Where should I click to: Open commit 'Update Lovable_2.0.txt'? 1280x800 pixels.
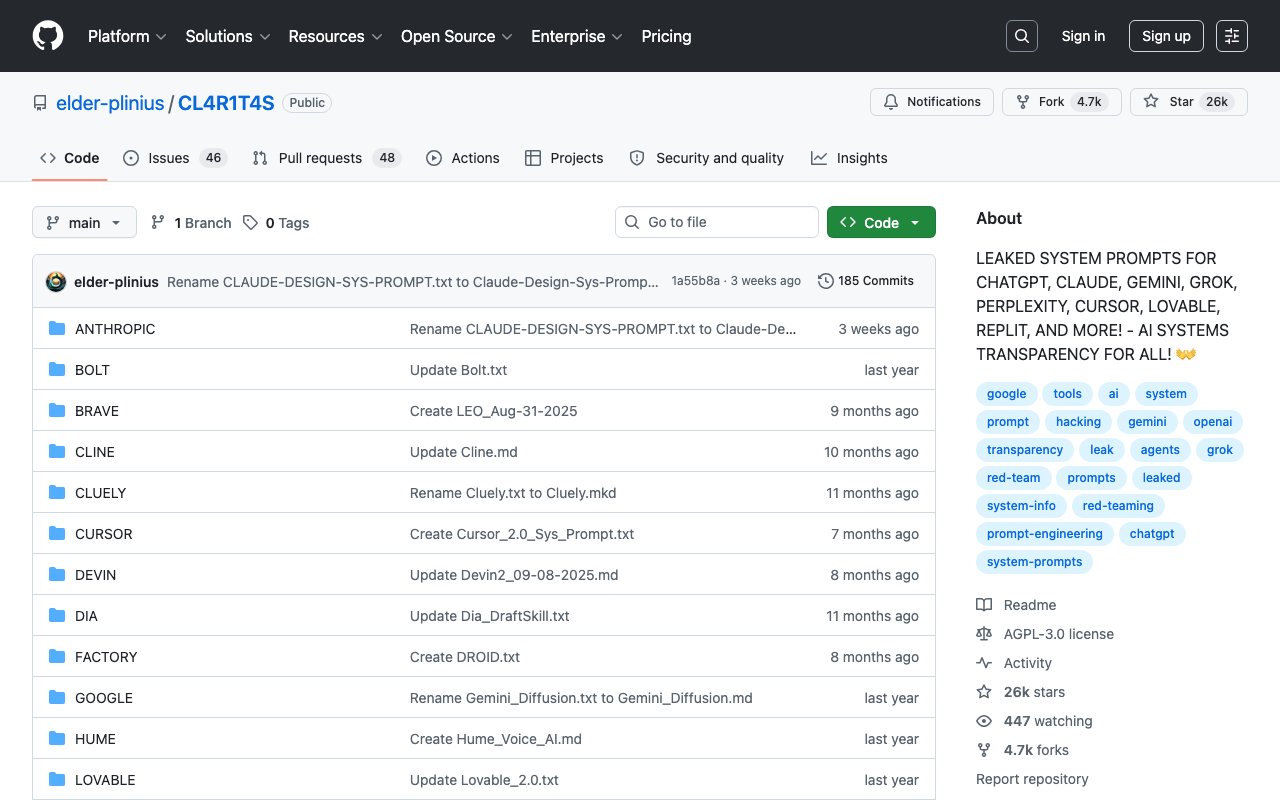pos(484,780)
